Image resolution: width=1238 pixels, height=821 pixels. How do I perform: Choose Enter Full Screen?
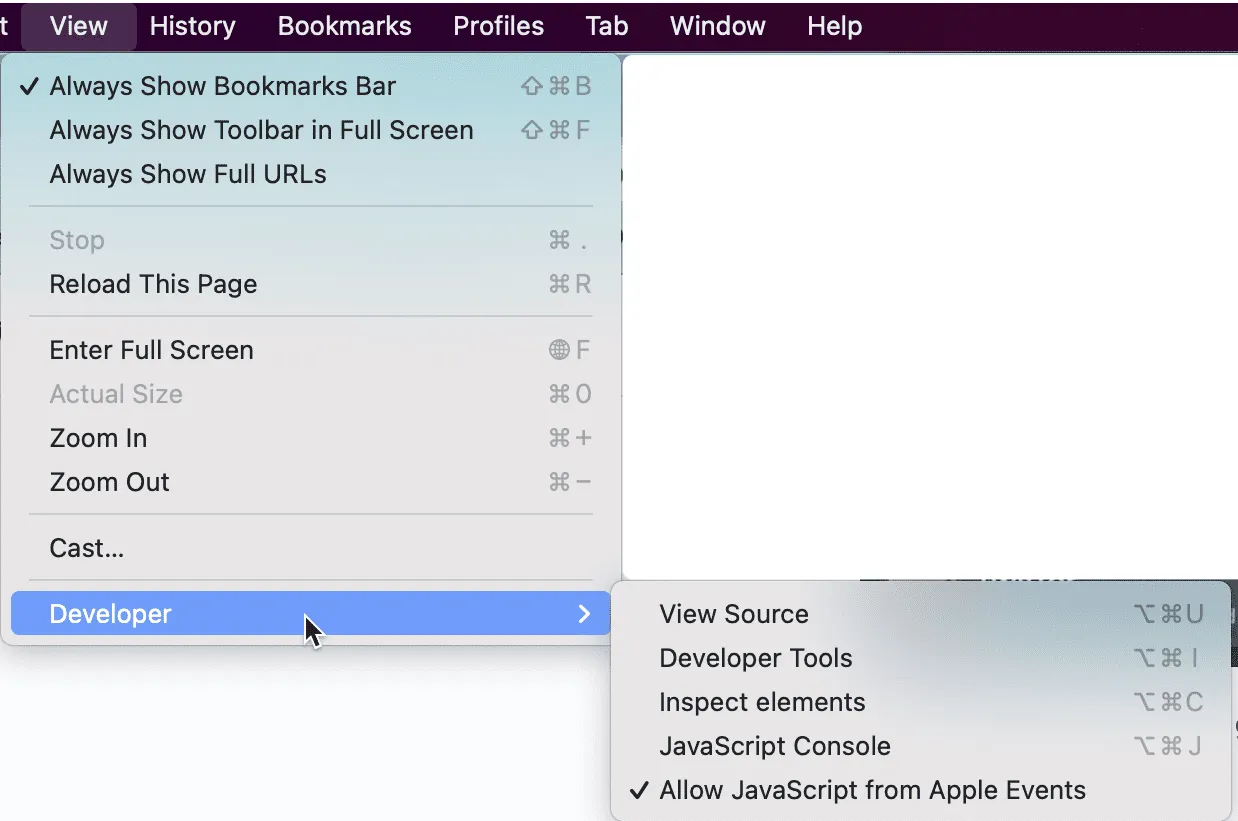pos(151,351)
